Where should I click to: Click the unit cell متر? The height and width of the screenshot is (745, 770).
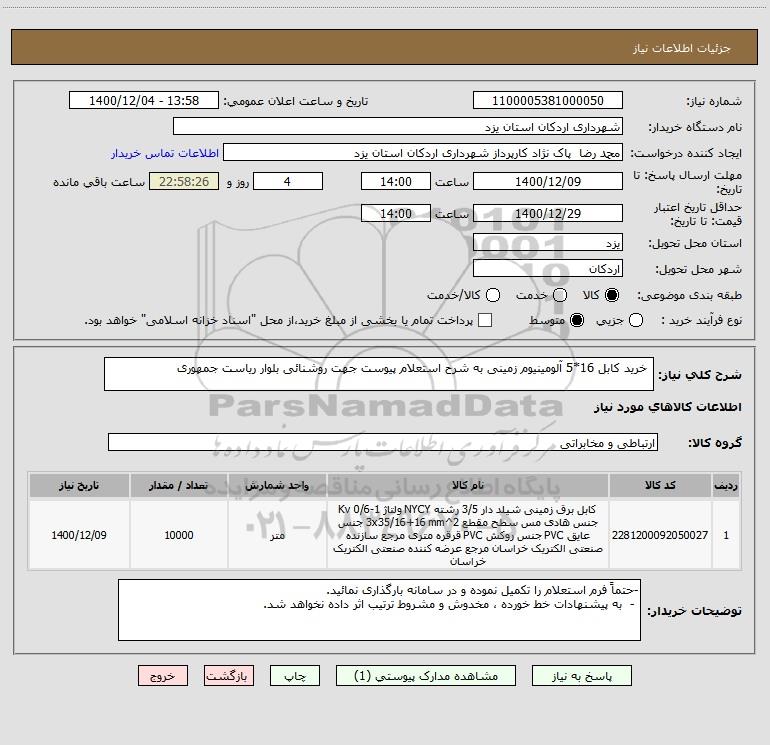[277, 535]
